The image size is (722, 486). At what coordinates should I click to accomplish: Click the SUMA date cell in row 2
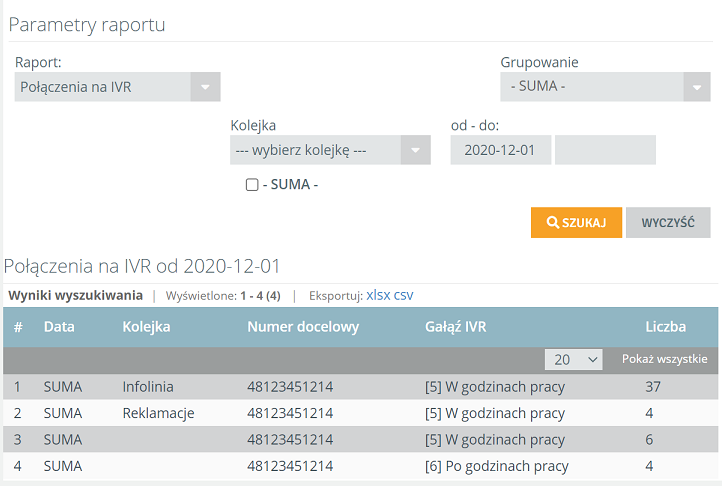(x=63, y=413)
